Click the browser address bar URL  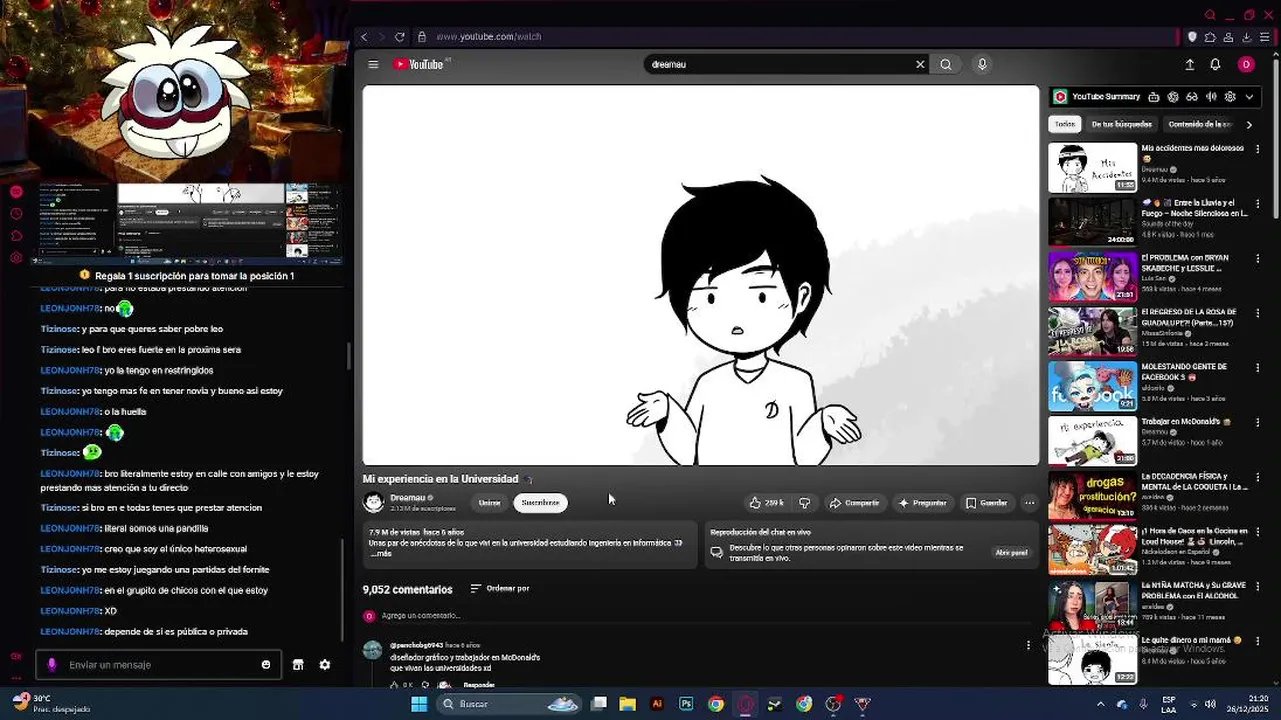coord(489,37)
